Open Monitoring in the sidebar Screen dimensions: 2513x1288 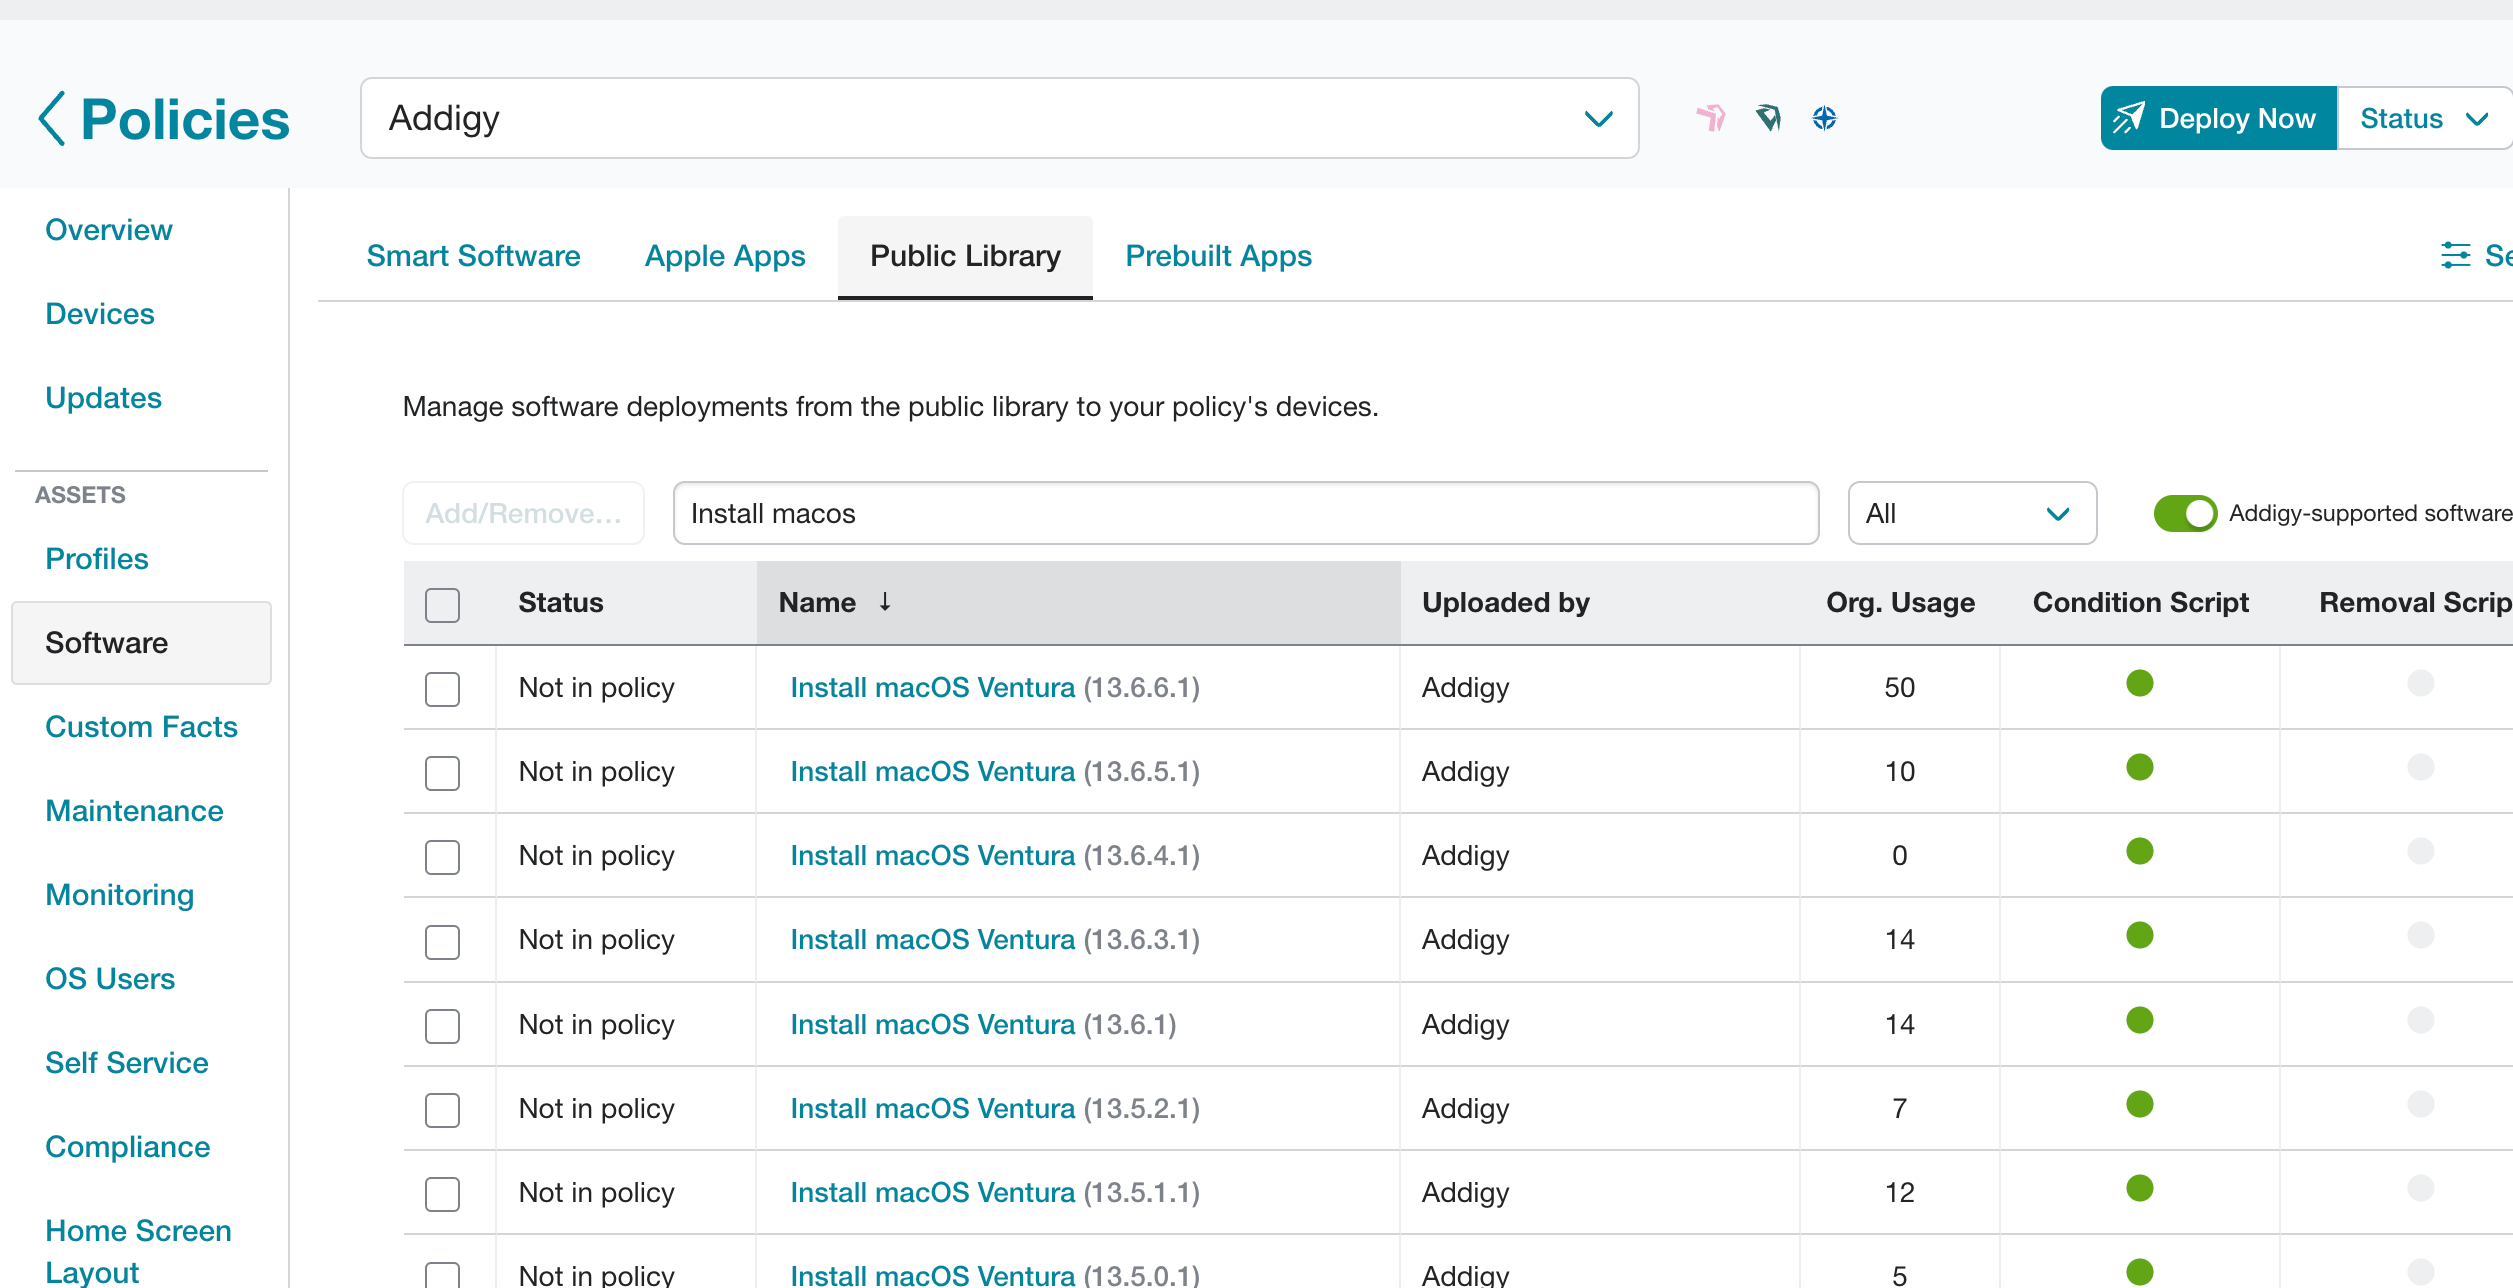(120, 895)
